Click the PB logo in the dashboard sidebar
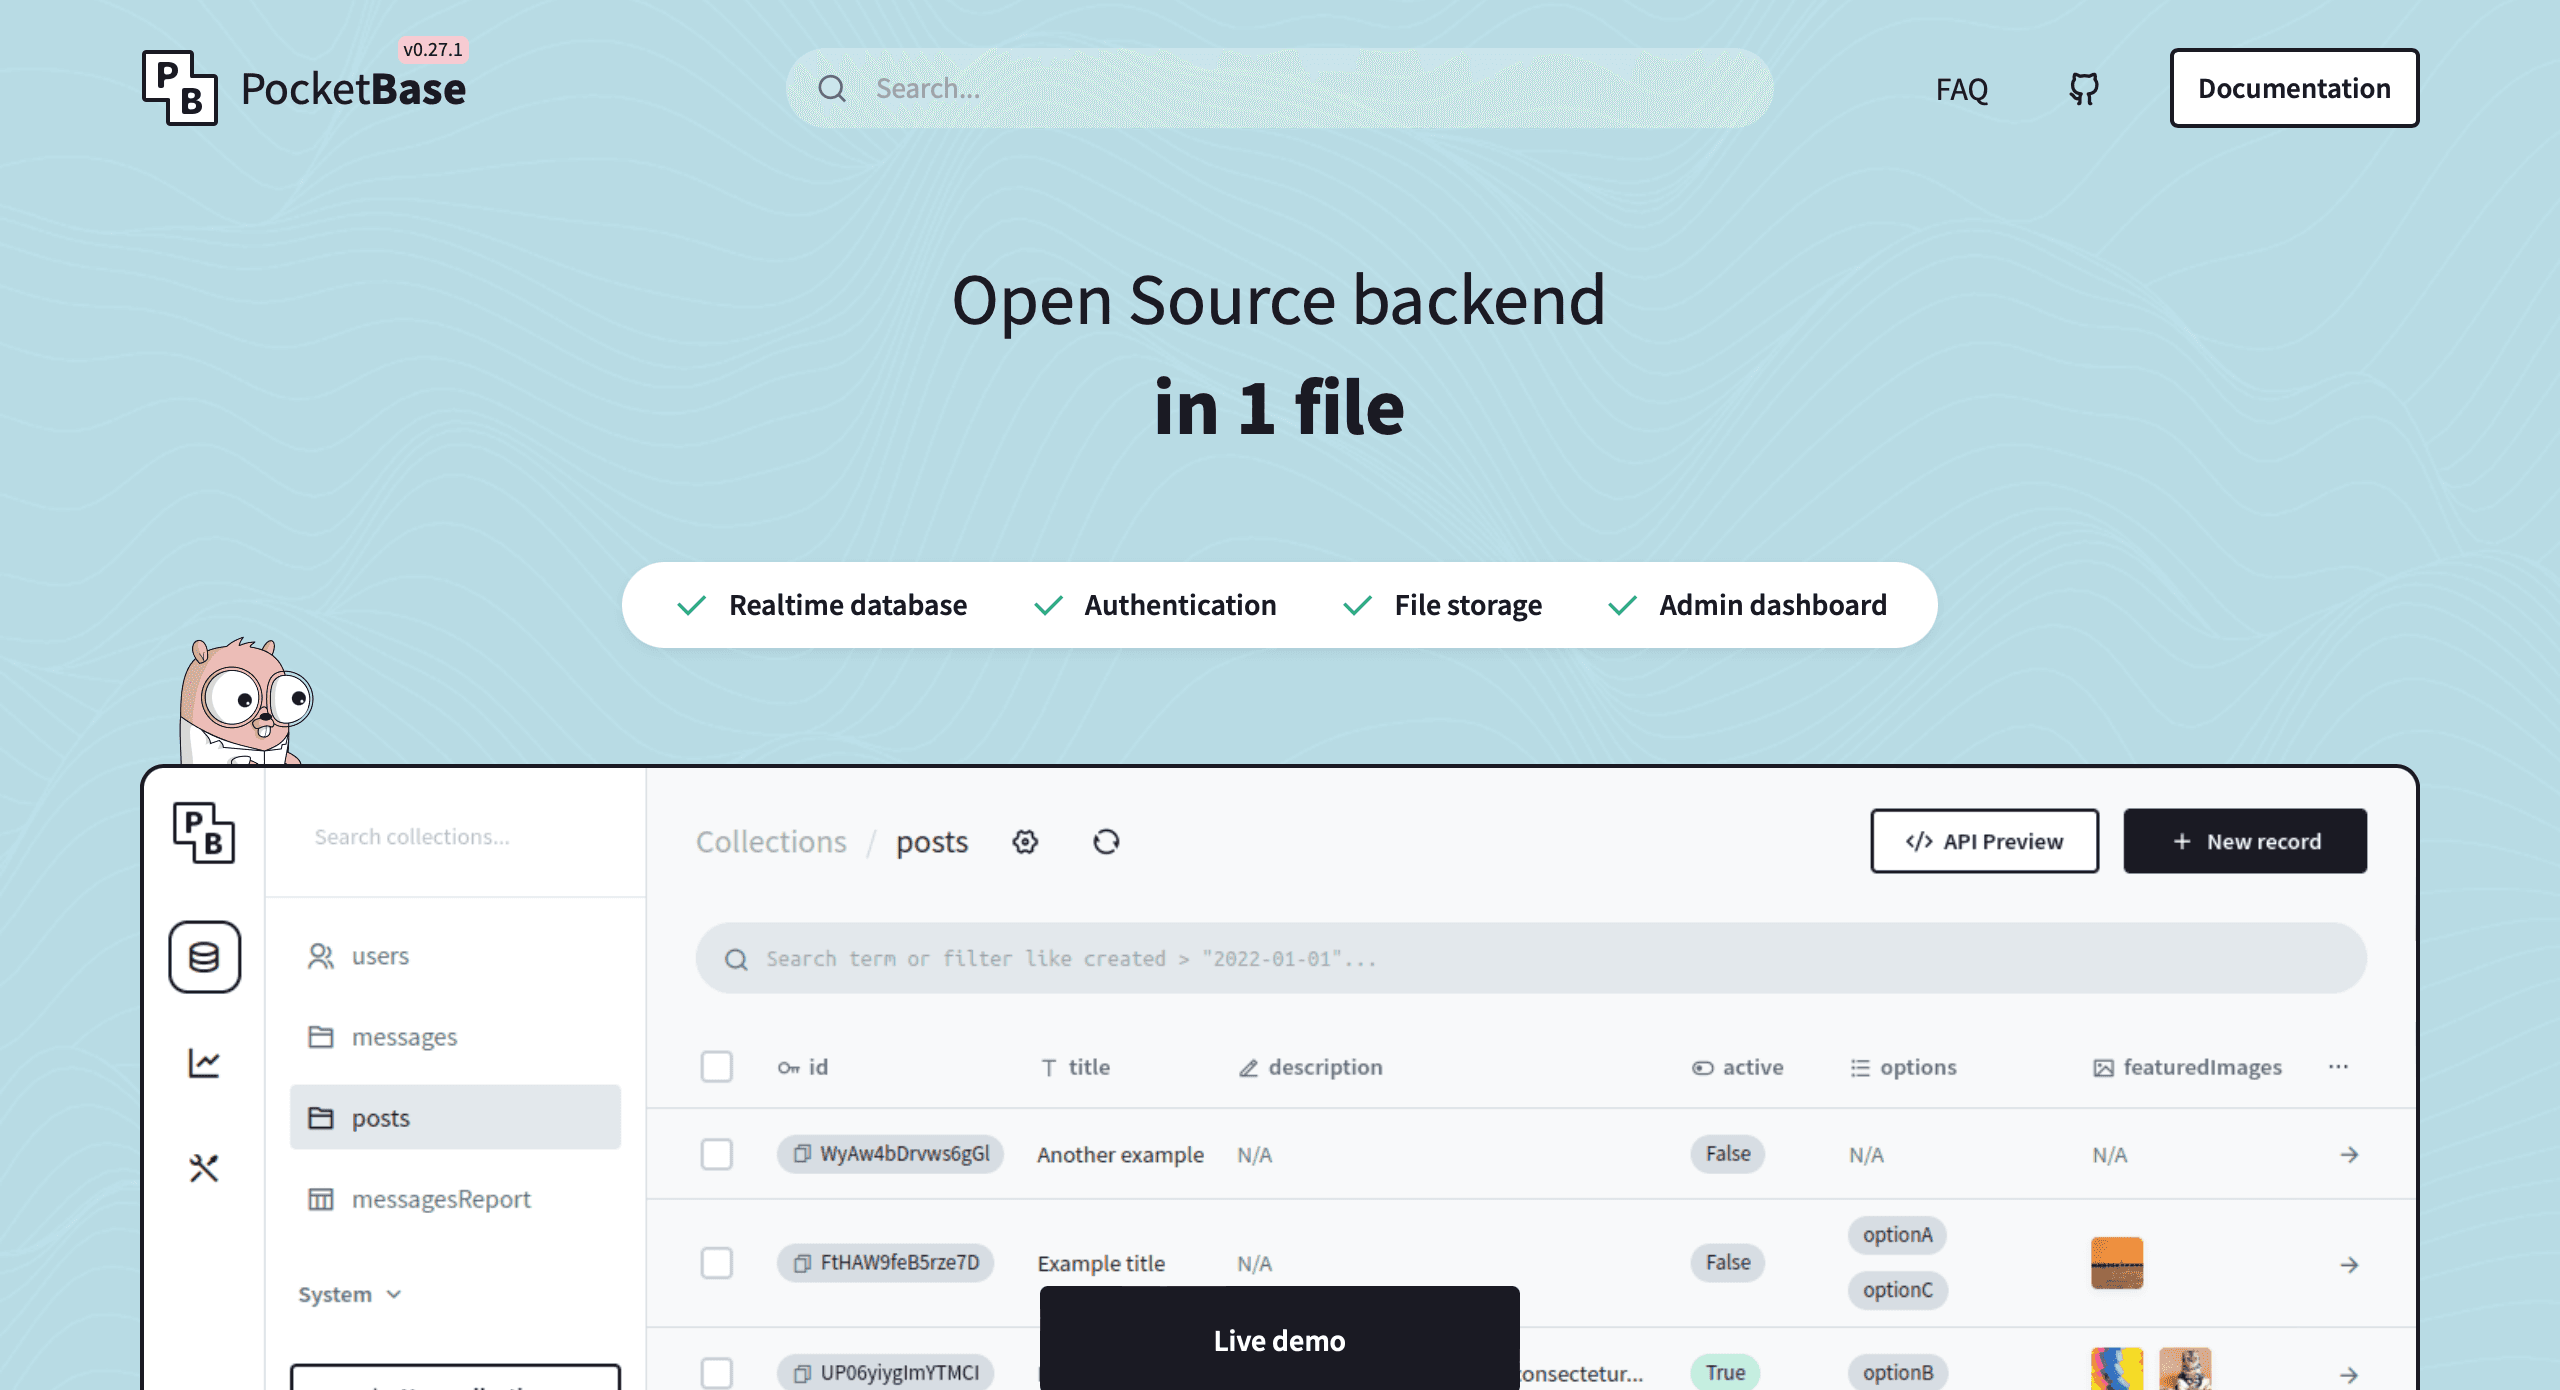The image size is (2560, 1390). (x=204, y=832)
